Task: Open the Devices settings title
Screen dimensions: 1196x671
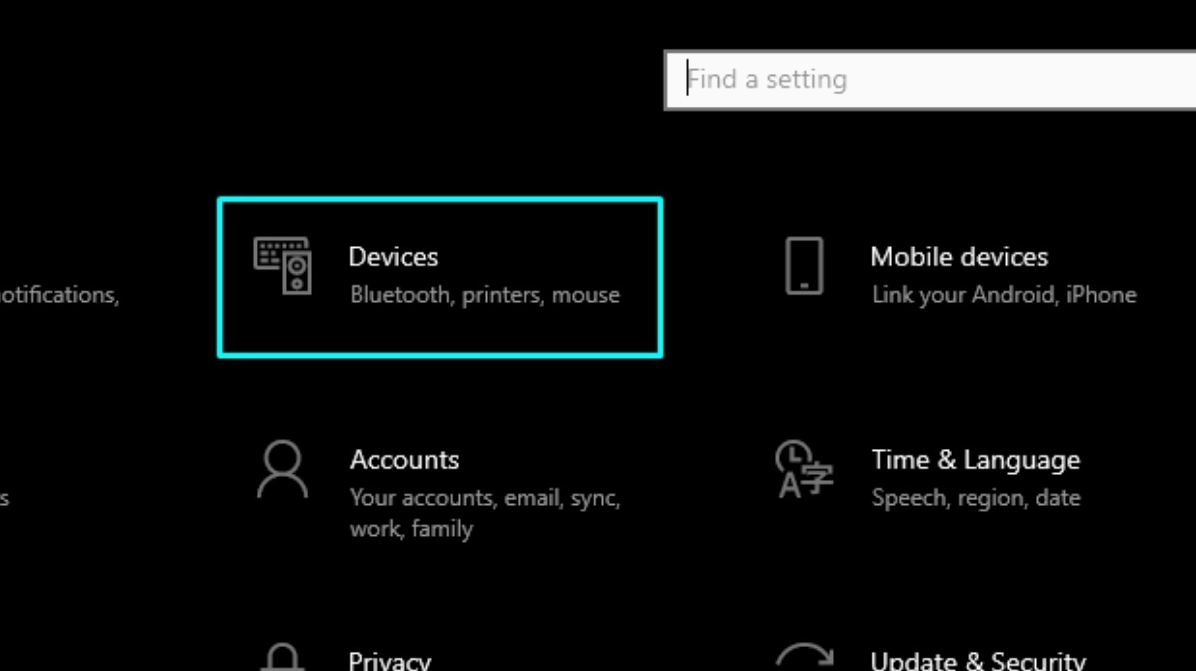Action: [393, 257]
